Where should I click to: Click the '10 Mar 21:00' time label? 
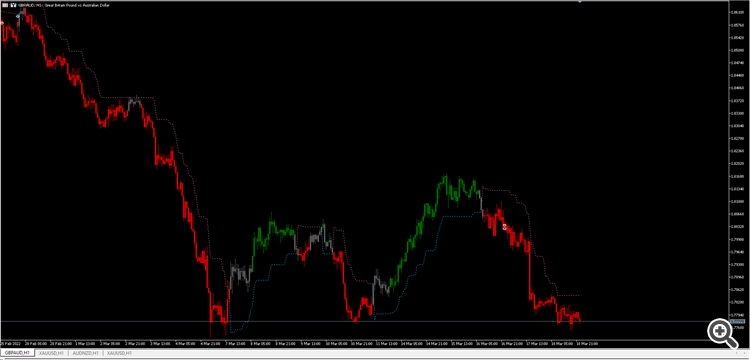click(x=362, y=344)
